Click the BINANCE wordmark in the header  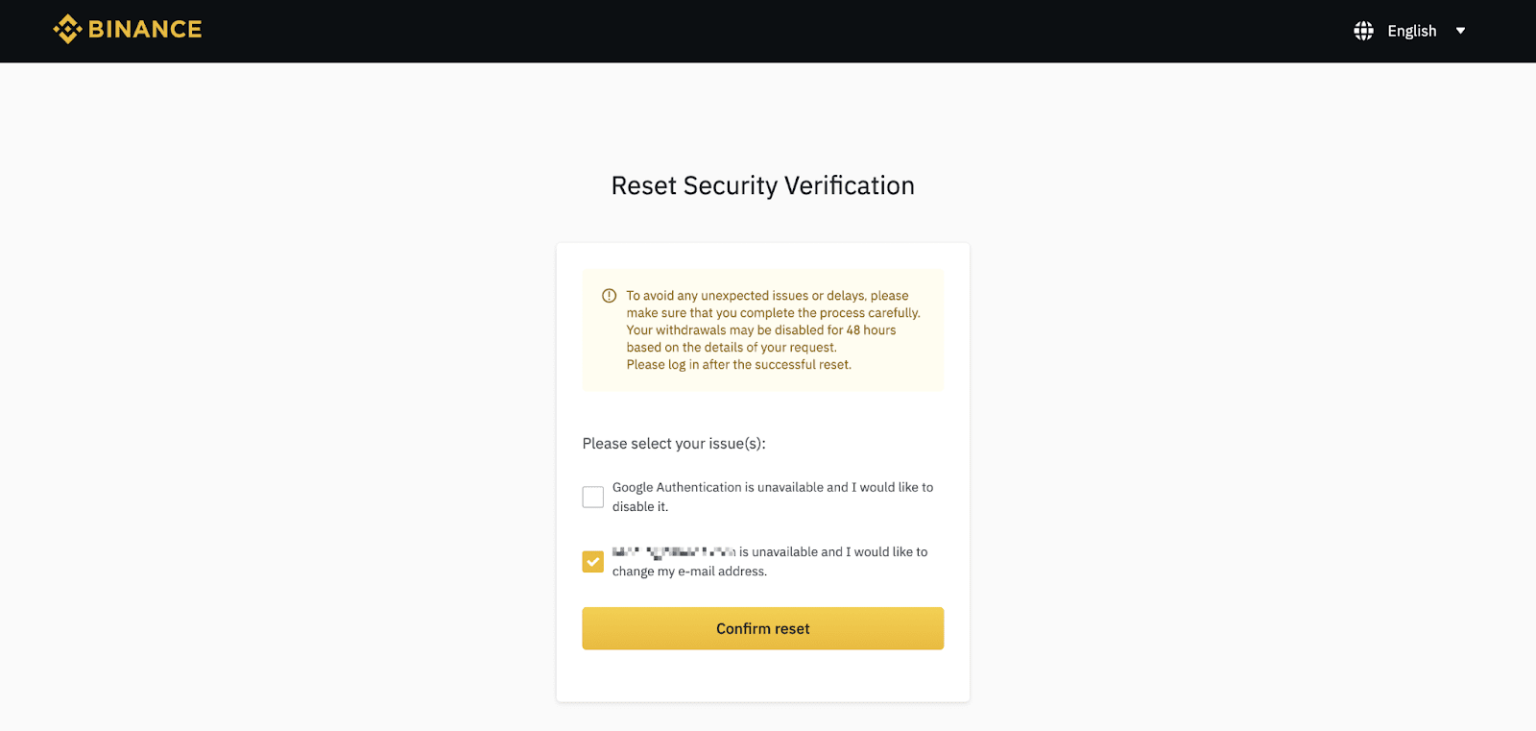[x=144, y=29]
